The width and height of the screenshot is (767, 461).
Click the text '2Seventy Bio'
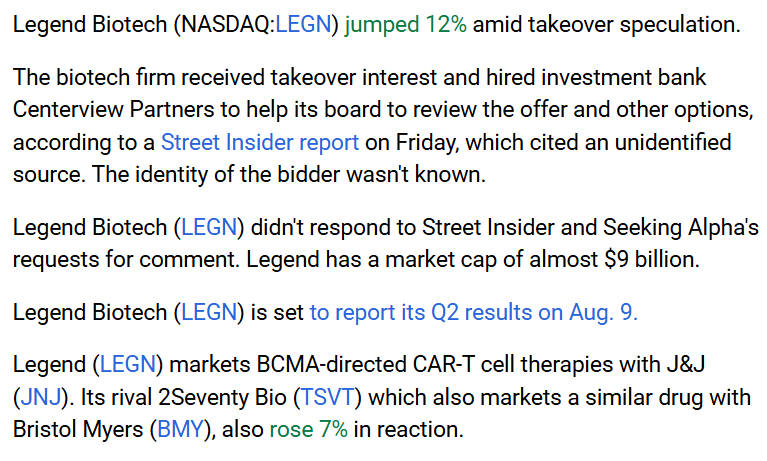pos(222,397)
